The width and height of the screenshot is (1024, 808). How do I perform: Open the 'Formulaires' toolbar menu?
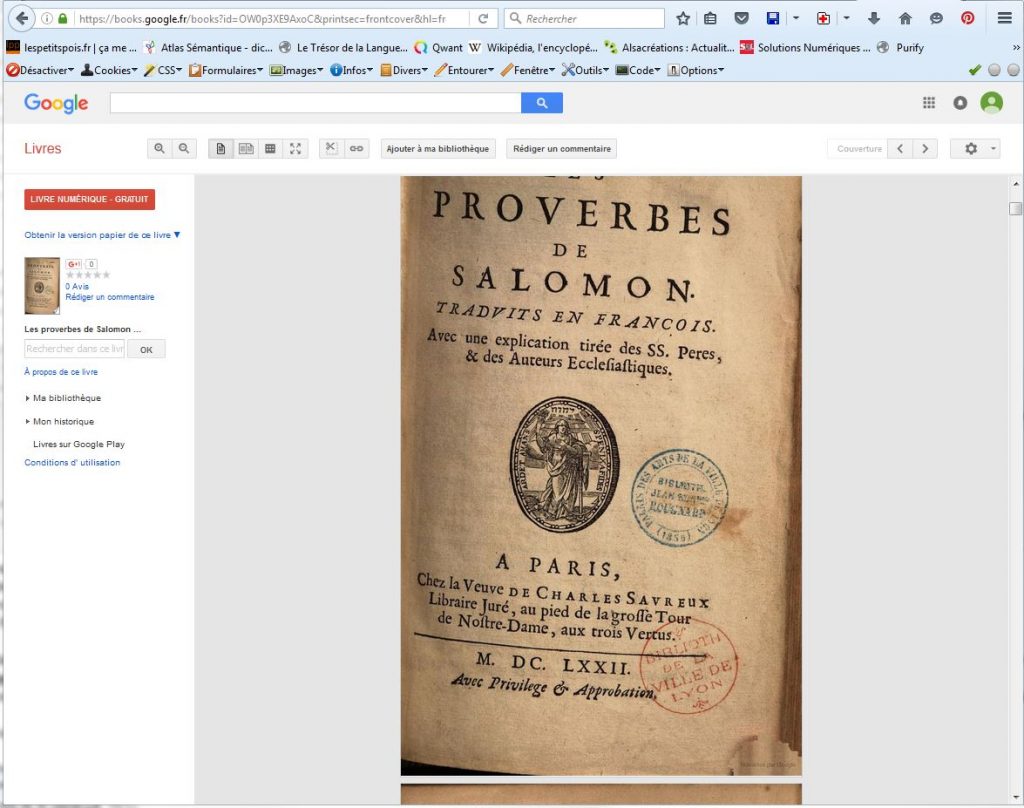tap(226, 70)
